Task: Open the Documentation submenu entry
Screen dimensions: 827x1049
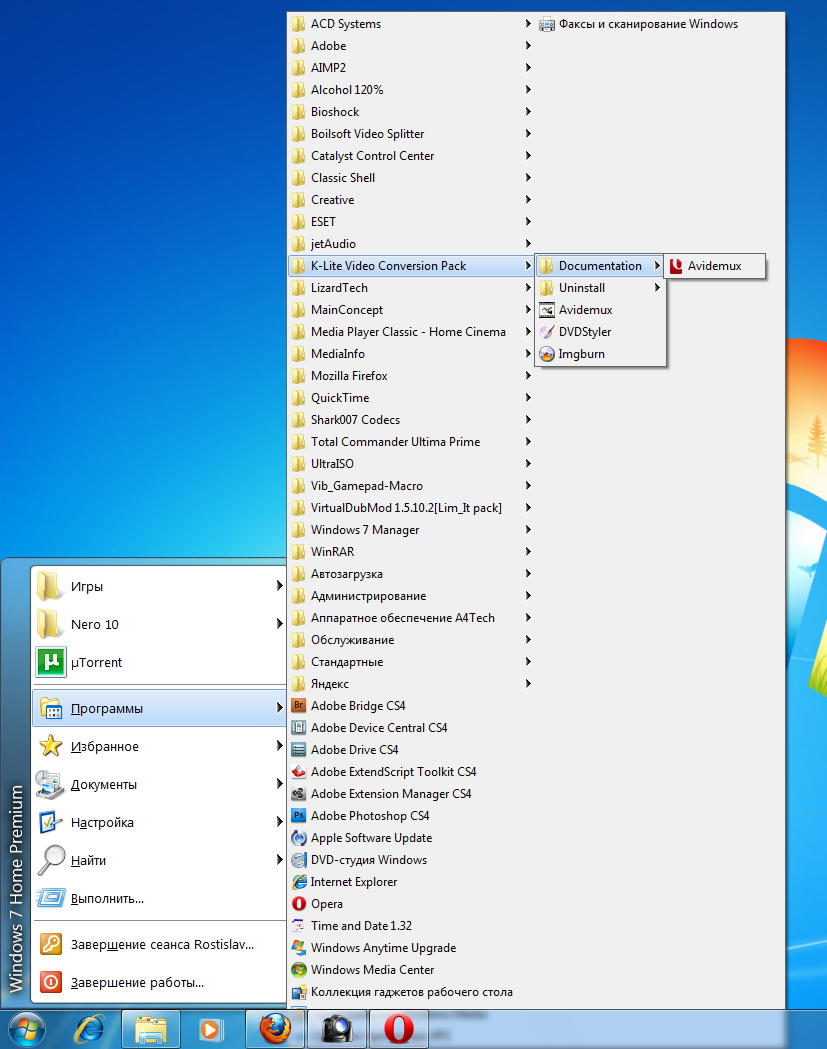Action: click(600, 266)
